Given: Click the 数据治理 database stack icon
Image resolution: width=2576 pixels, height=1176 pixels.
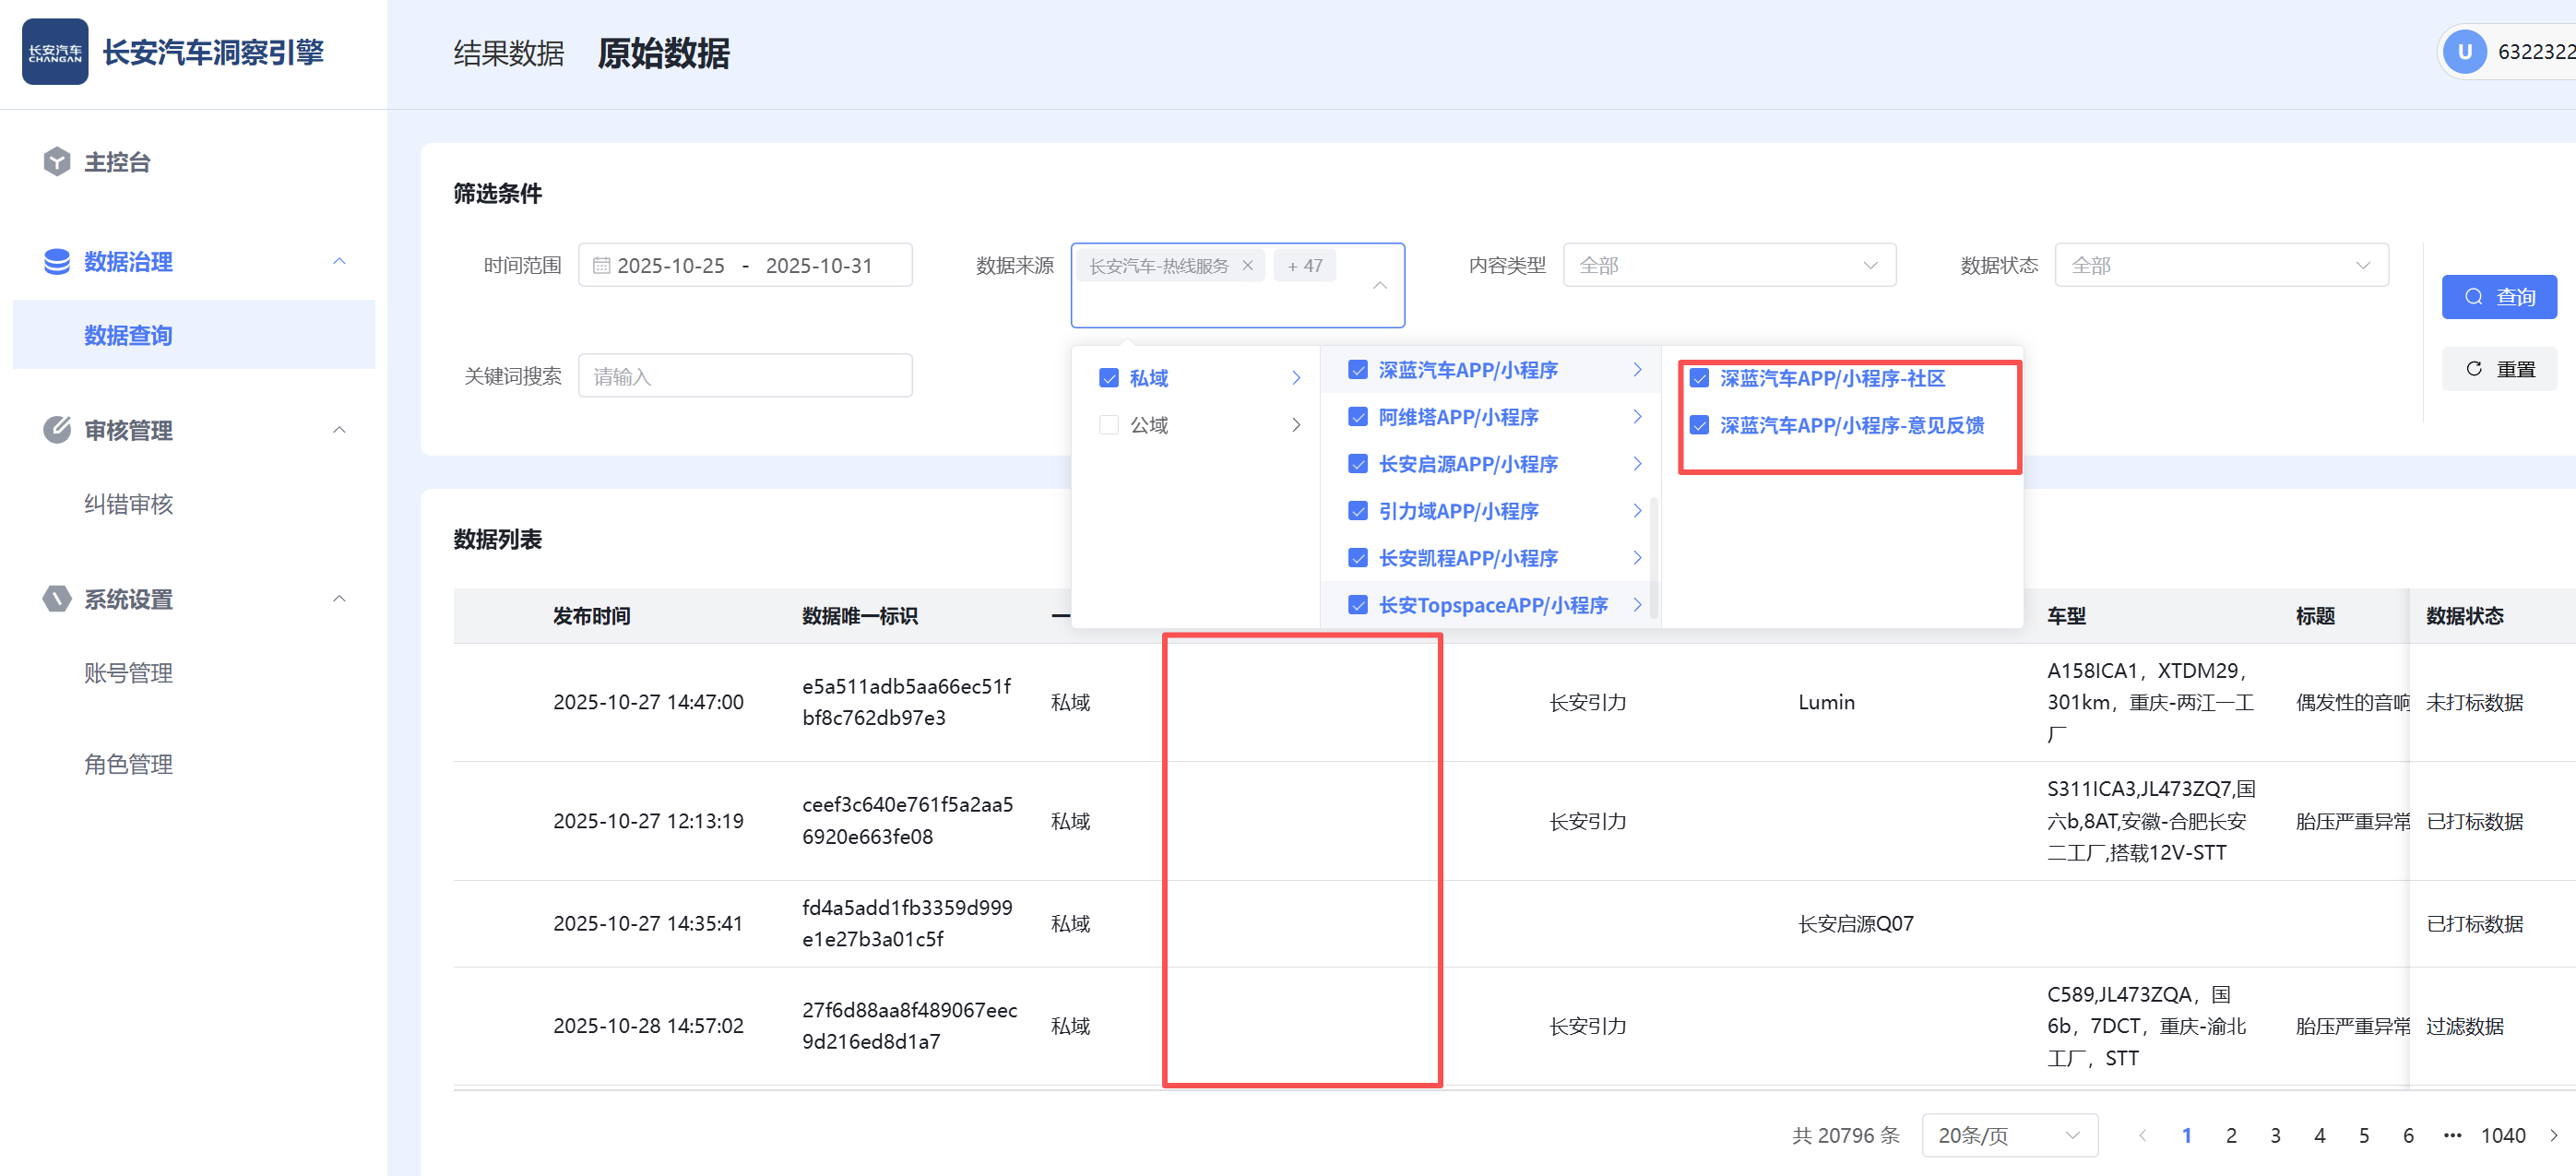Looking at the screenshot, I should click(57, 262).
